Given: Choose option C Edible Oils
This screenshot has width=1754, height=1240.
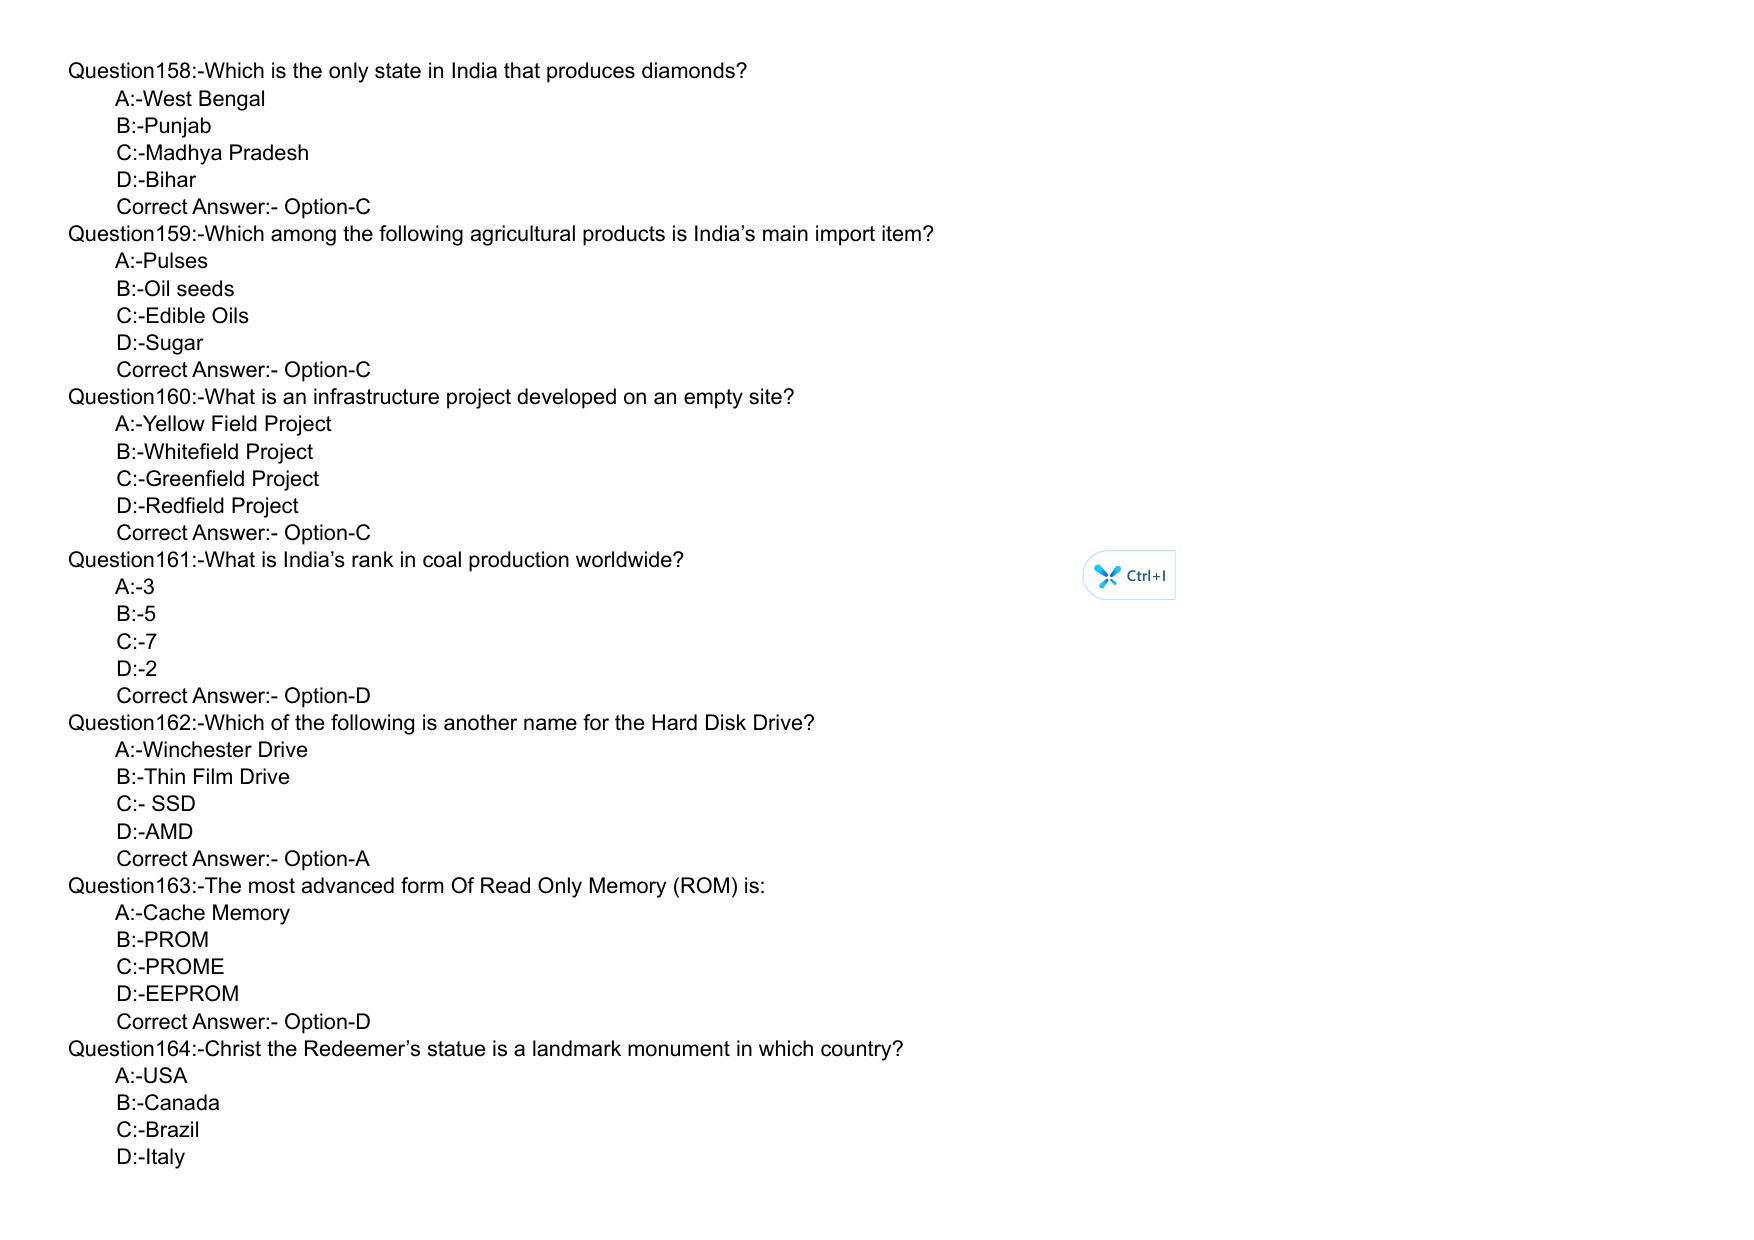Looking at the screenshot, I should pos(182,316).
